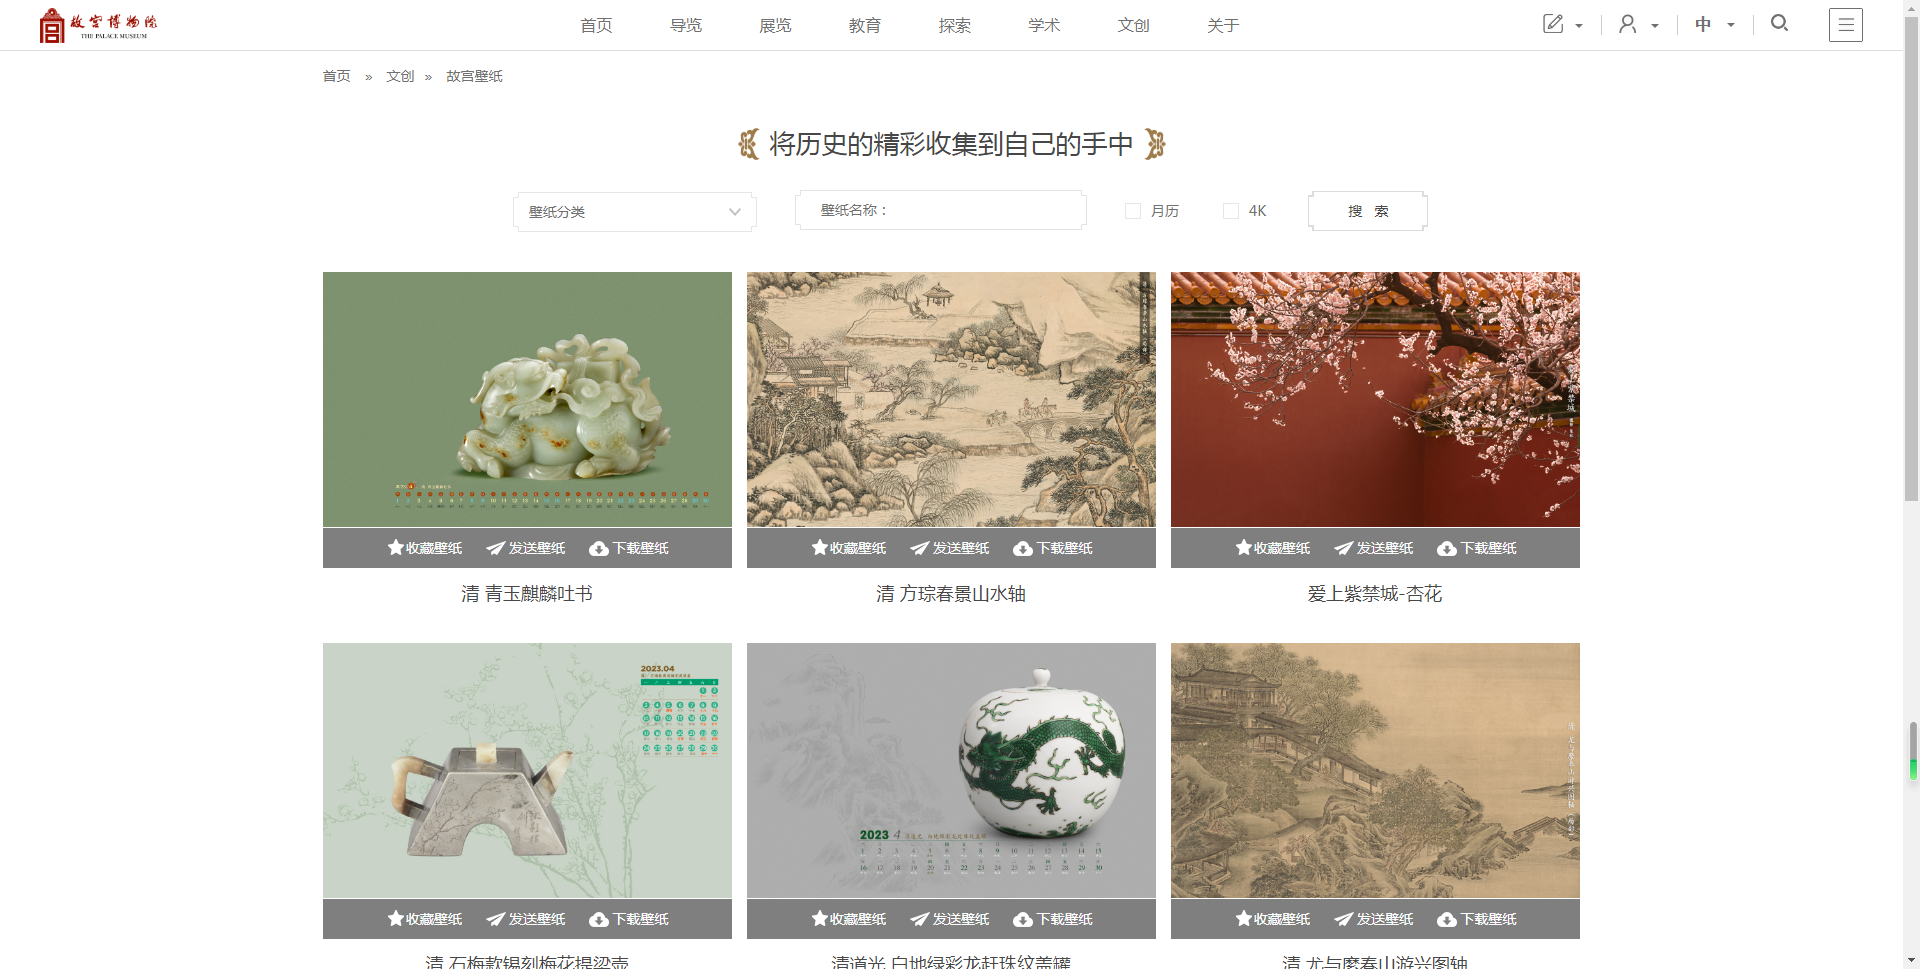Open the 展览 menu
The image size is (1920, 969).
pyautogui.click(x=775, y=25)
